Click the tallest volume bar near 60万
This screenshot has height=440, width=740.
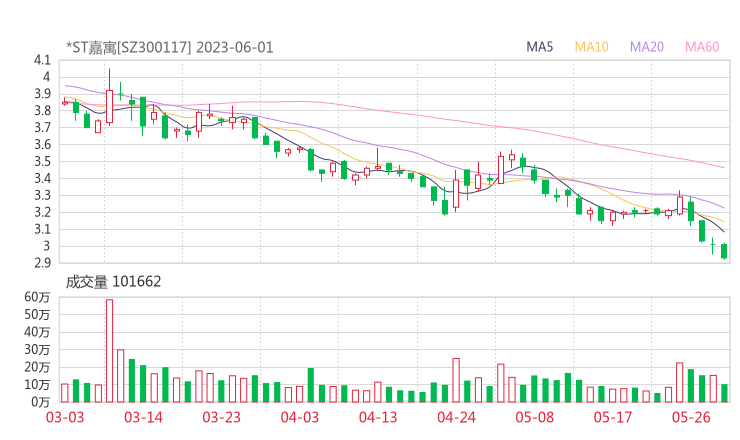tap(109, 351)
